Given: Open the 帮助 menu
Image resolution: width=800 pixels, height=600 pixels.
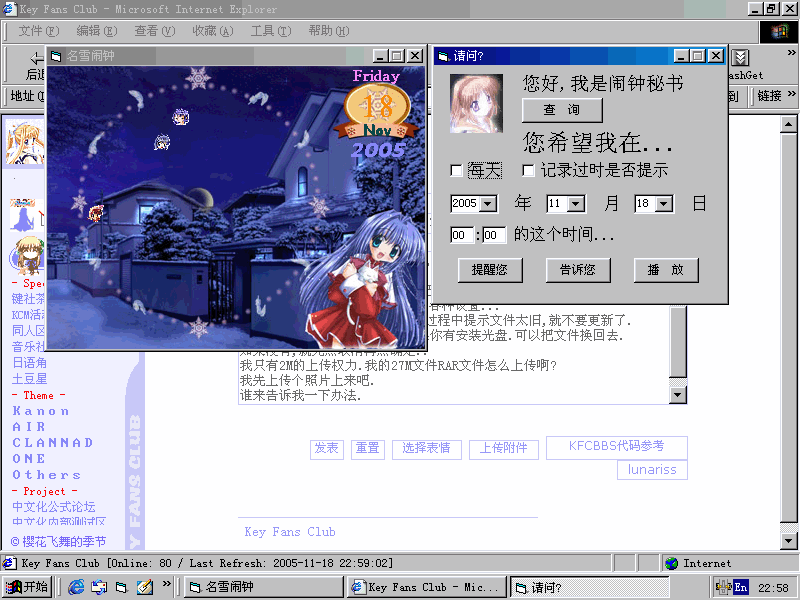Looking at the screenshot, I should 329,31.
